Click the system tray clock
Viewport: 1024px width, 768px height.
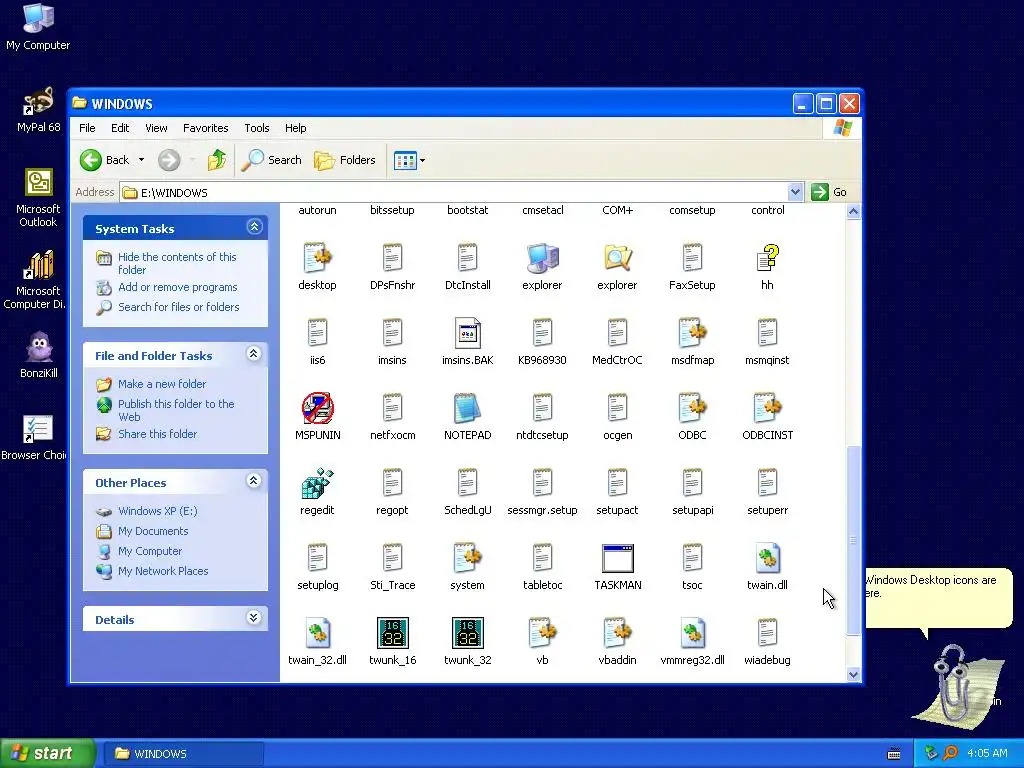tap(987, 753)
